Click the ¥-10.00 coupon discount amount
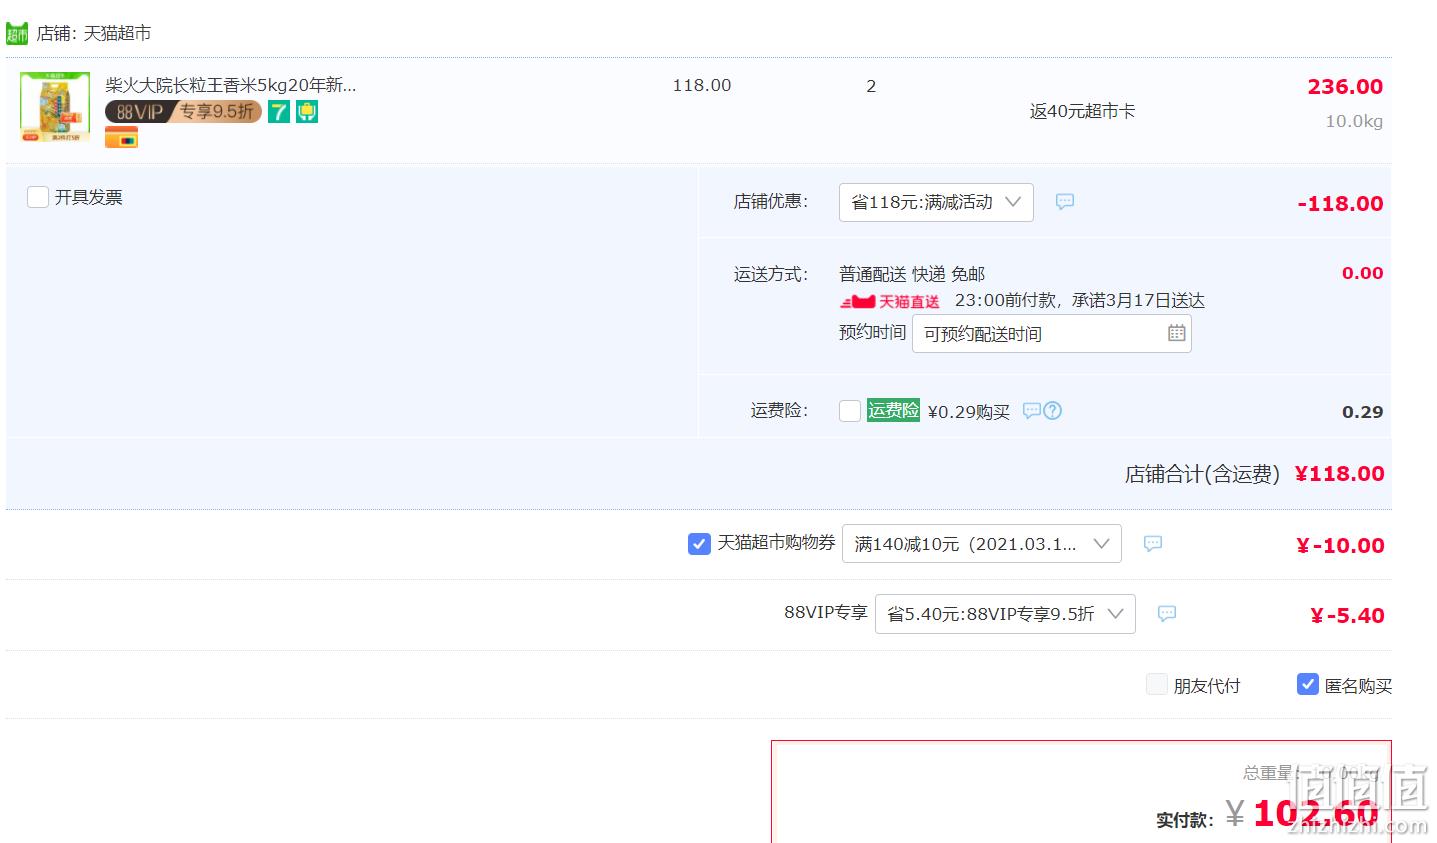Image resolution: width=1437 pixels, height=843 pixels. [x=1340, y=546]
